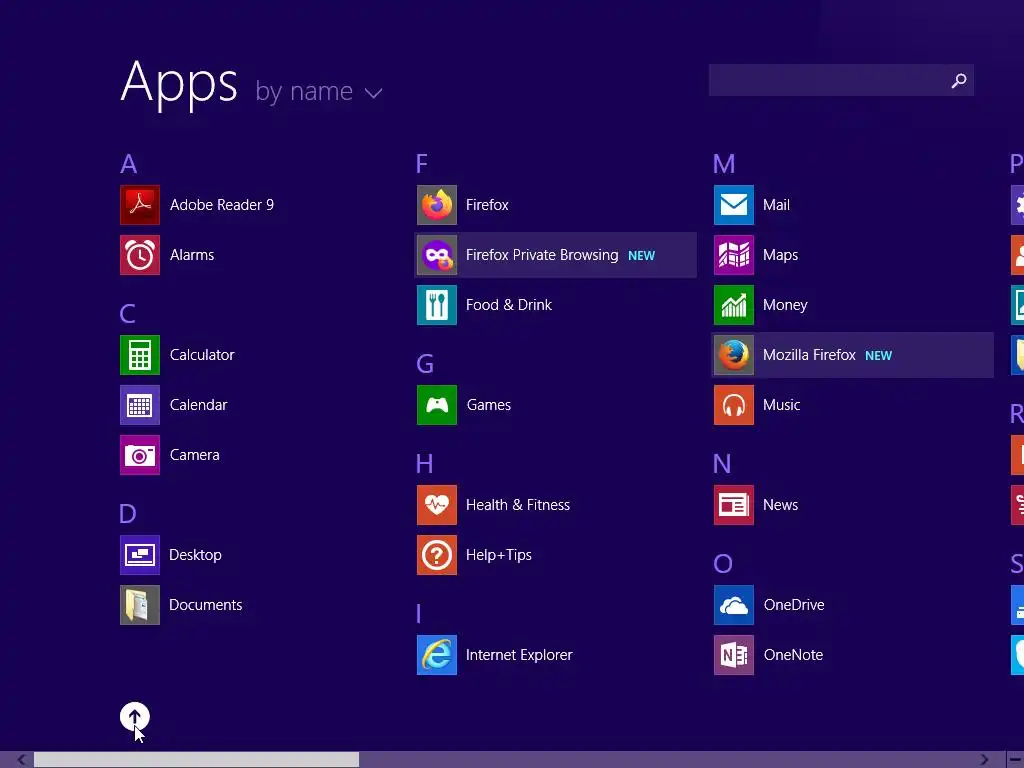Click the 'Apps' heading text
The width and height of the screenshot is (1024, 768).
[179, 84]
